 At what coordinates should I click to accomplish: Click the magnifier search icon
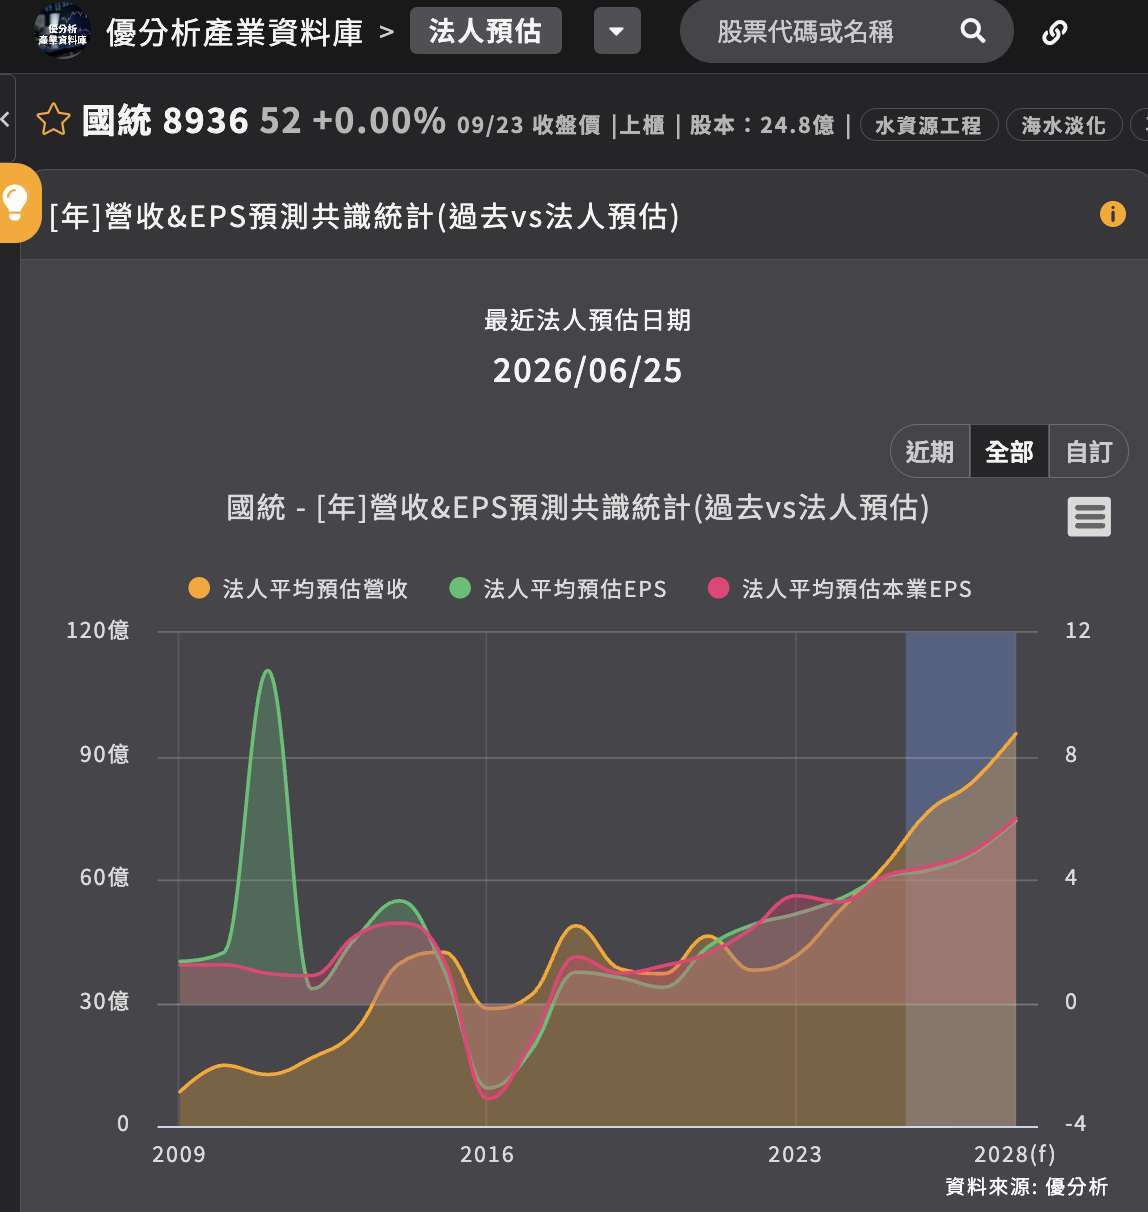click(973, 31)
